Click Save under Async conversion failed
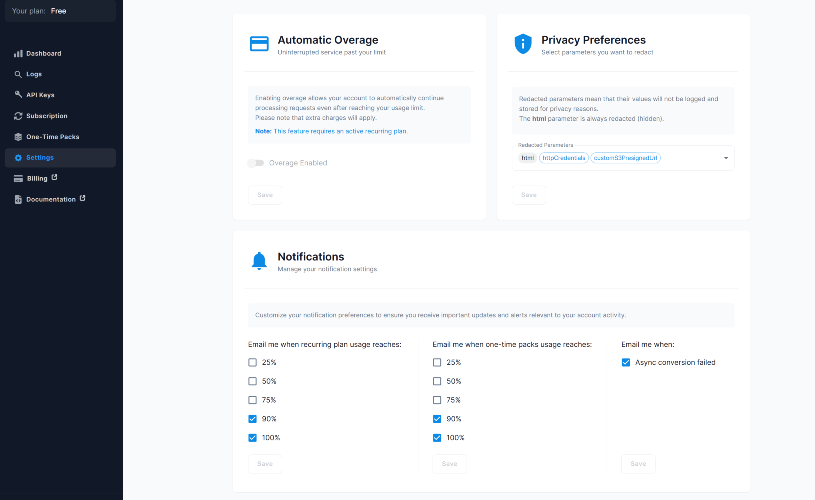815x500 pixels. point(638,464)
